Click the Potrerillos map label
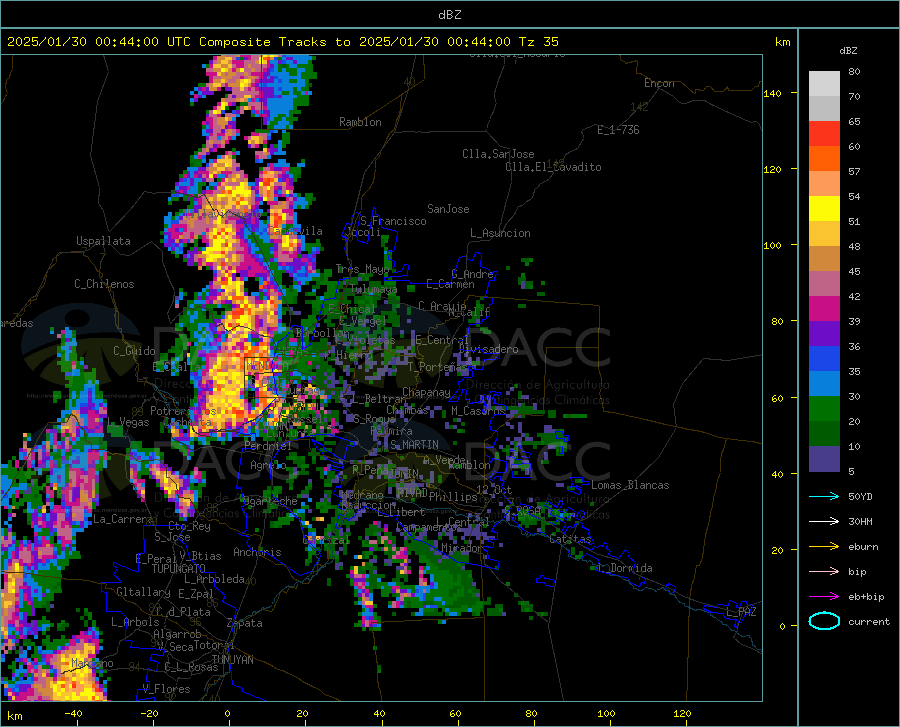 183,411
